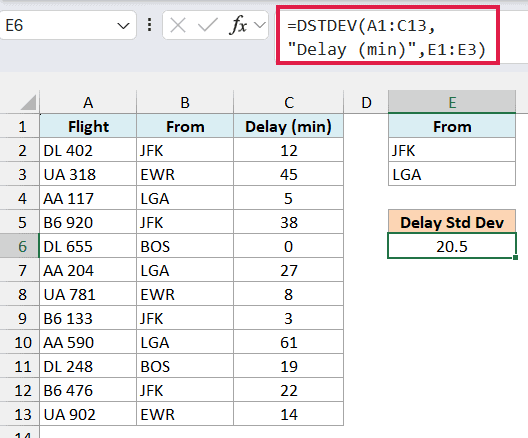Screen dimensions: 528x438
Task: Select cell with AA 204
Action: coord(88,270)
